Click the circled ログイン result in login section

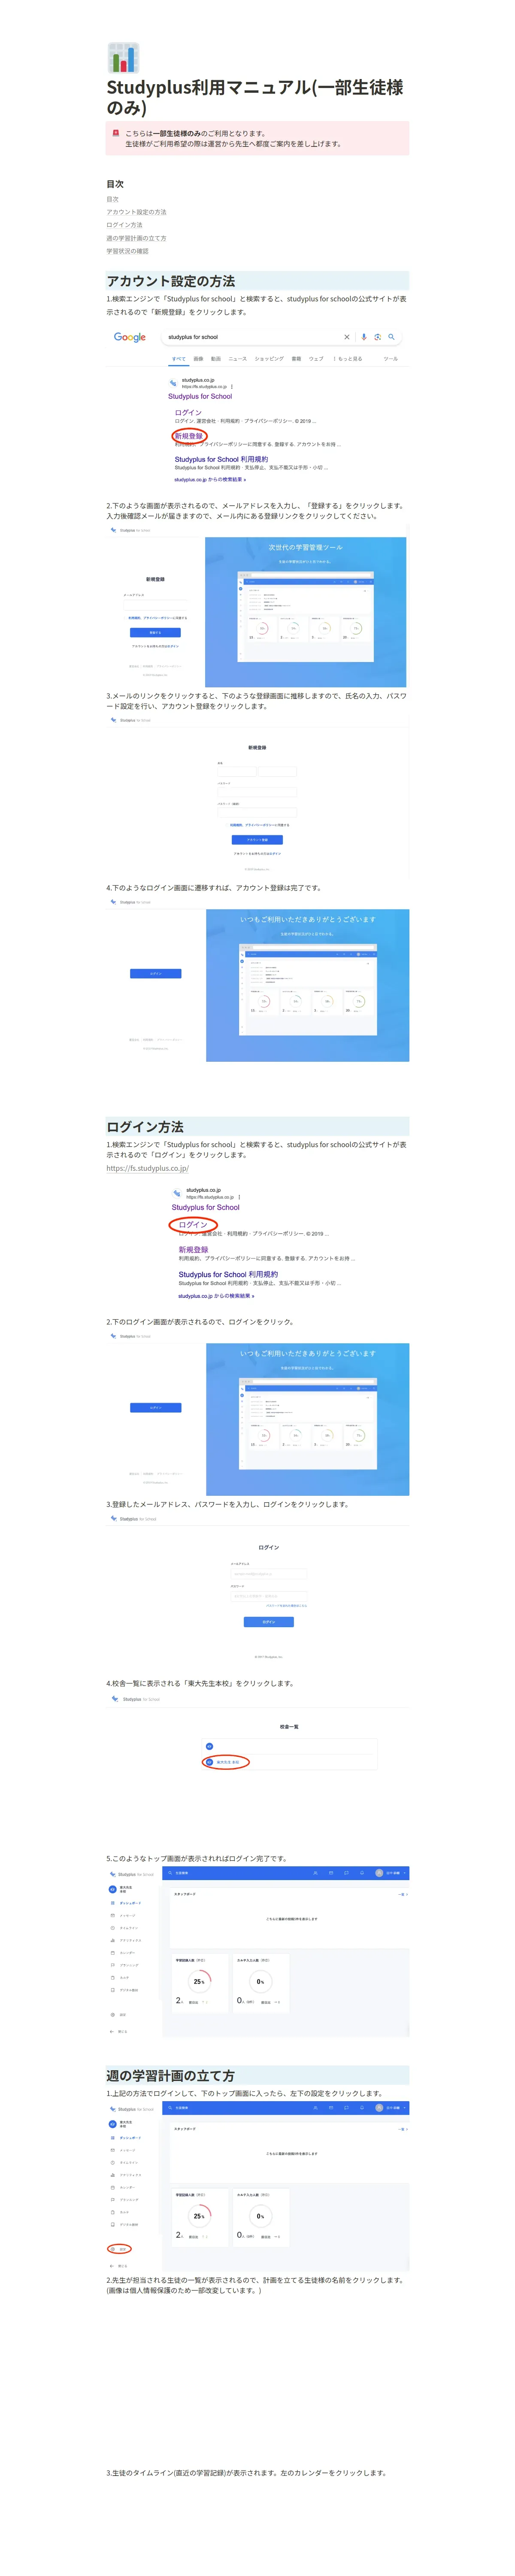pos(193,1224)
